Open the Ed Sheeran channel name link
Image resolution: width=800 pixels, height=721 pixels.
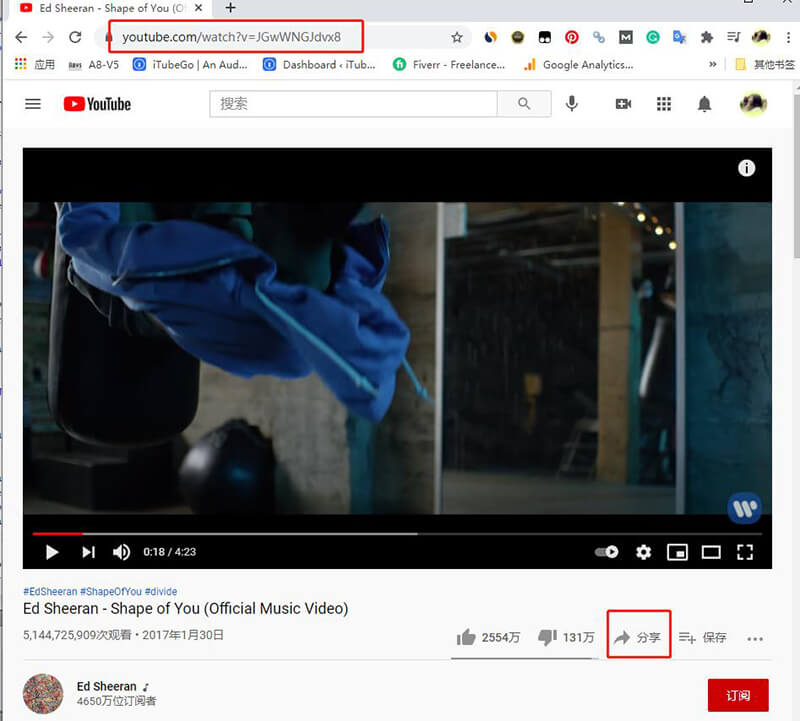(x=107, y=686)
